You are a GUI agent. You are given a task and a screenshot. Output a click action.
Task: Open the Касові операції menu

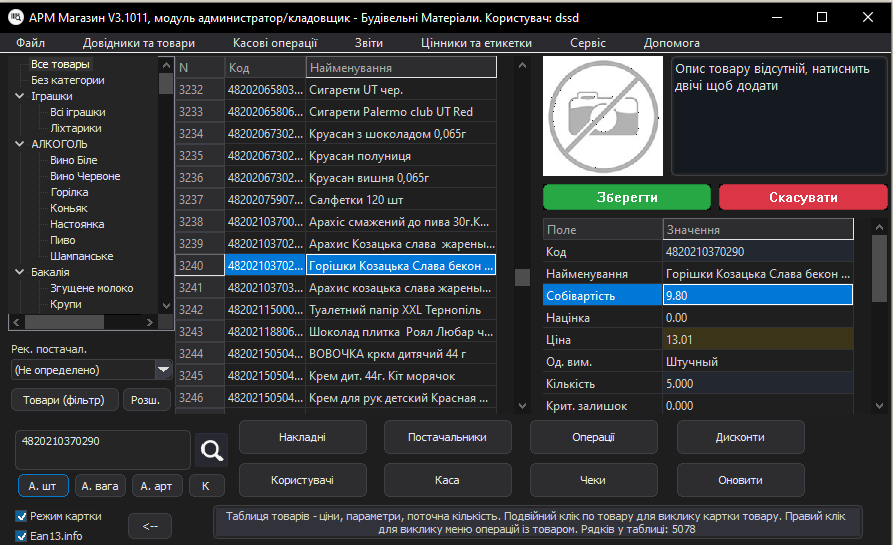(275, 43)
